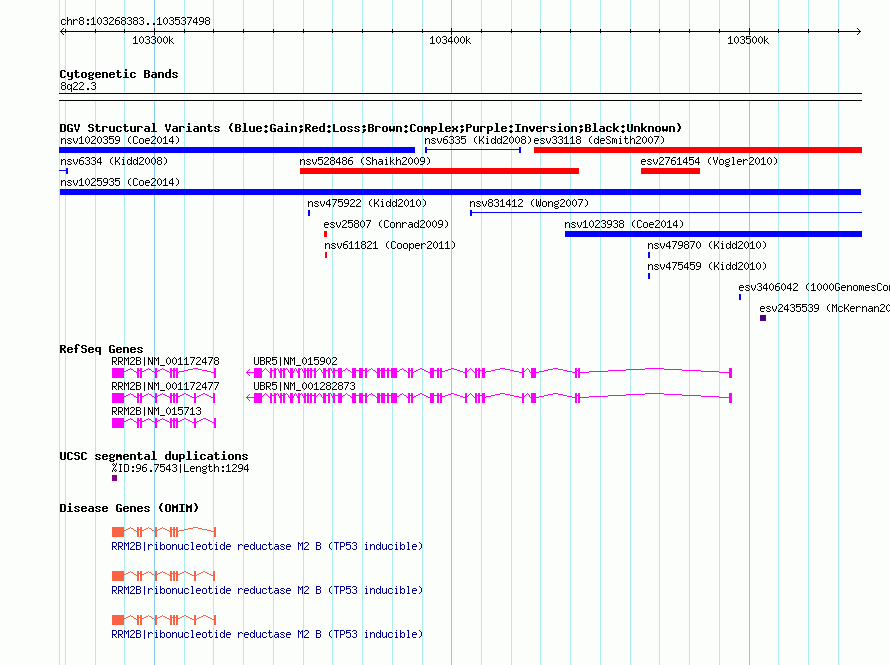Select the nsv1023938 (Coe2014) blue bar
Viewport: 890px width, 665px height.
click(713, 234)
